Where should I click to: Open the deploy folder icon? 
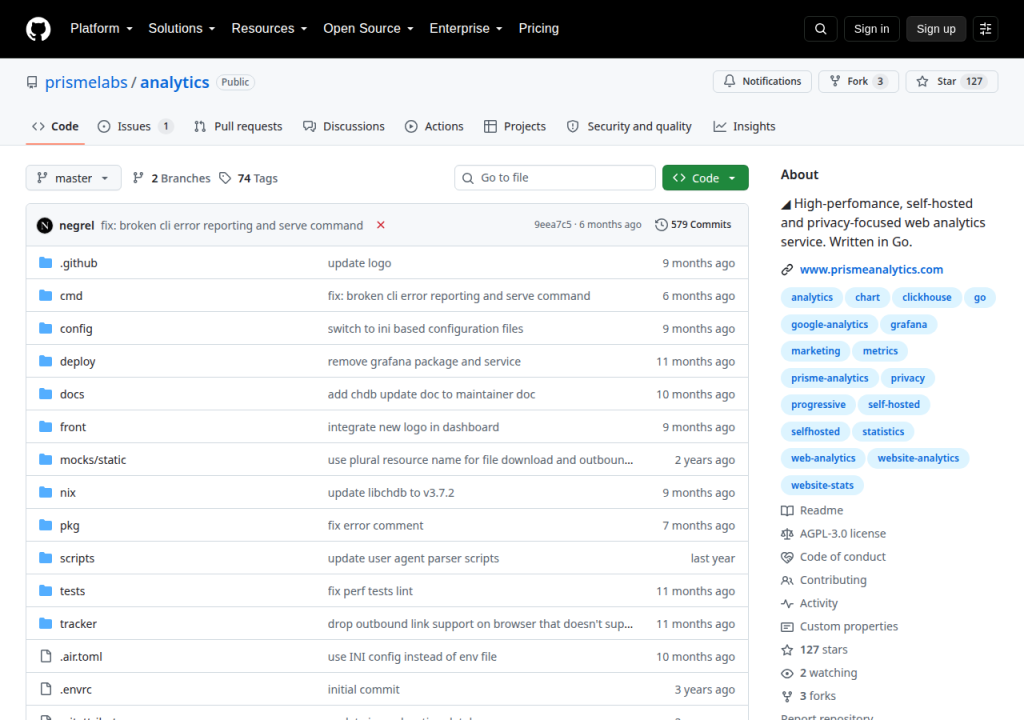tap(45, 361)
